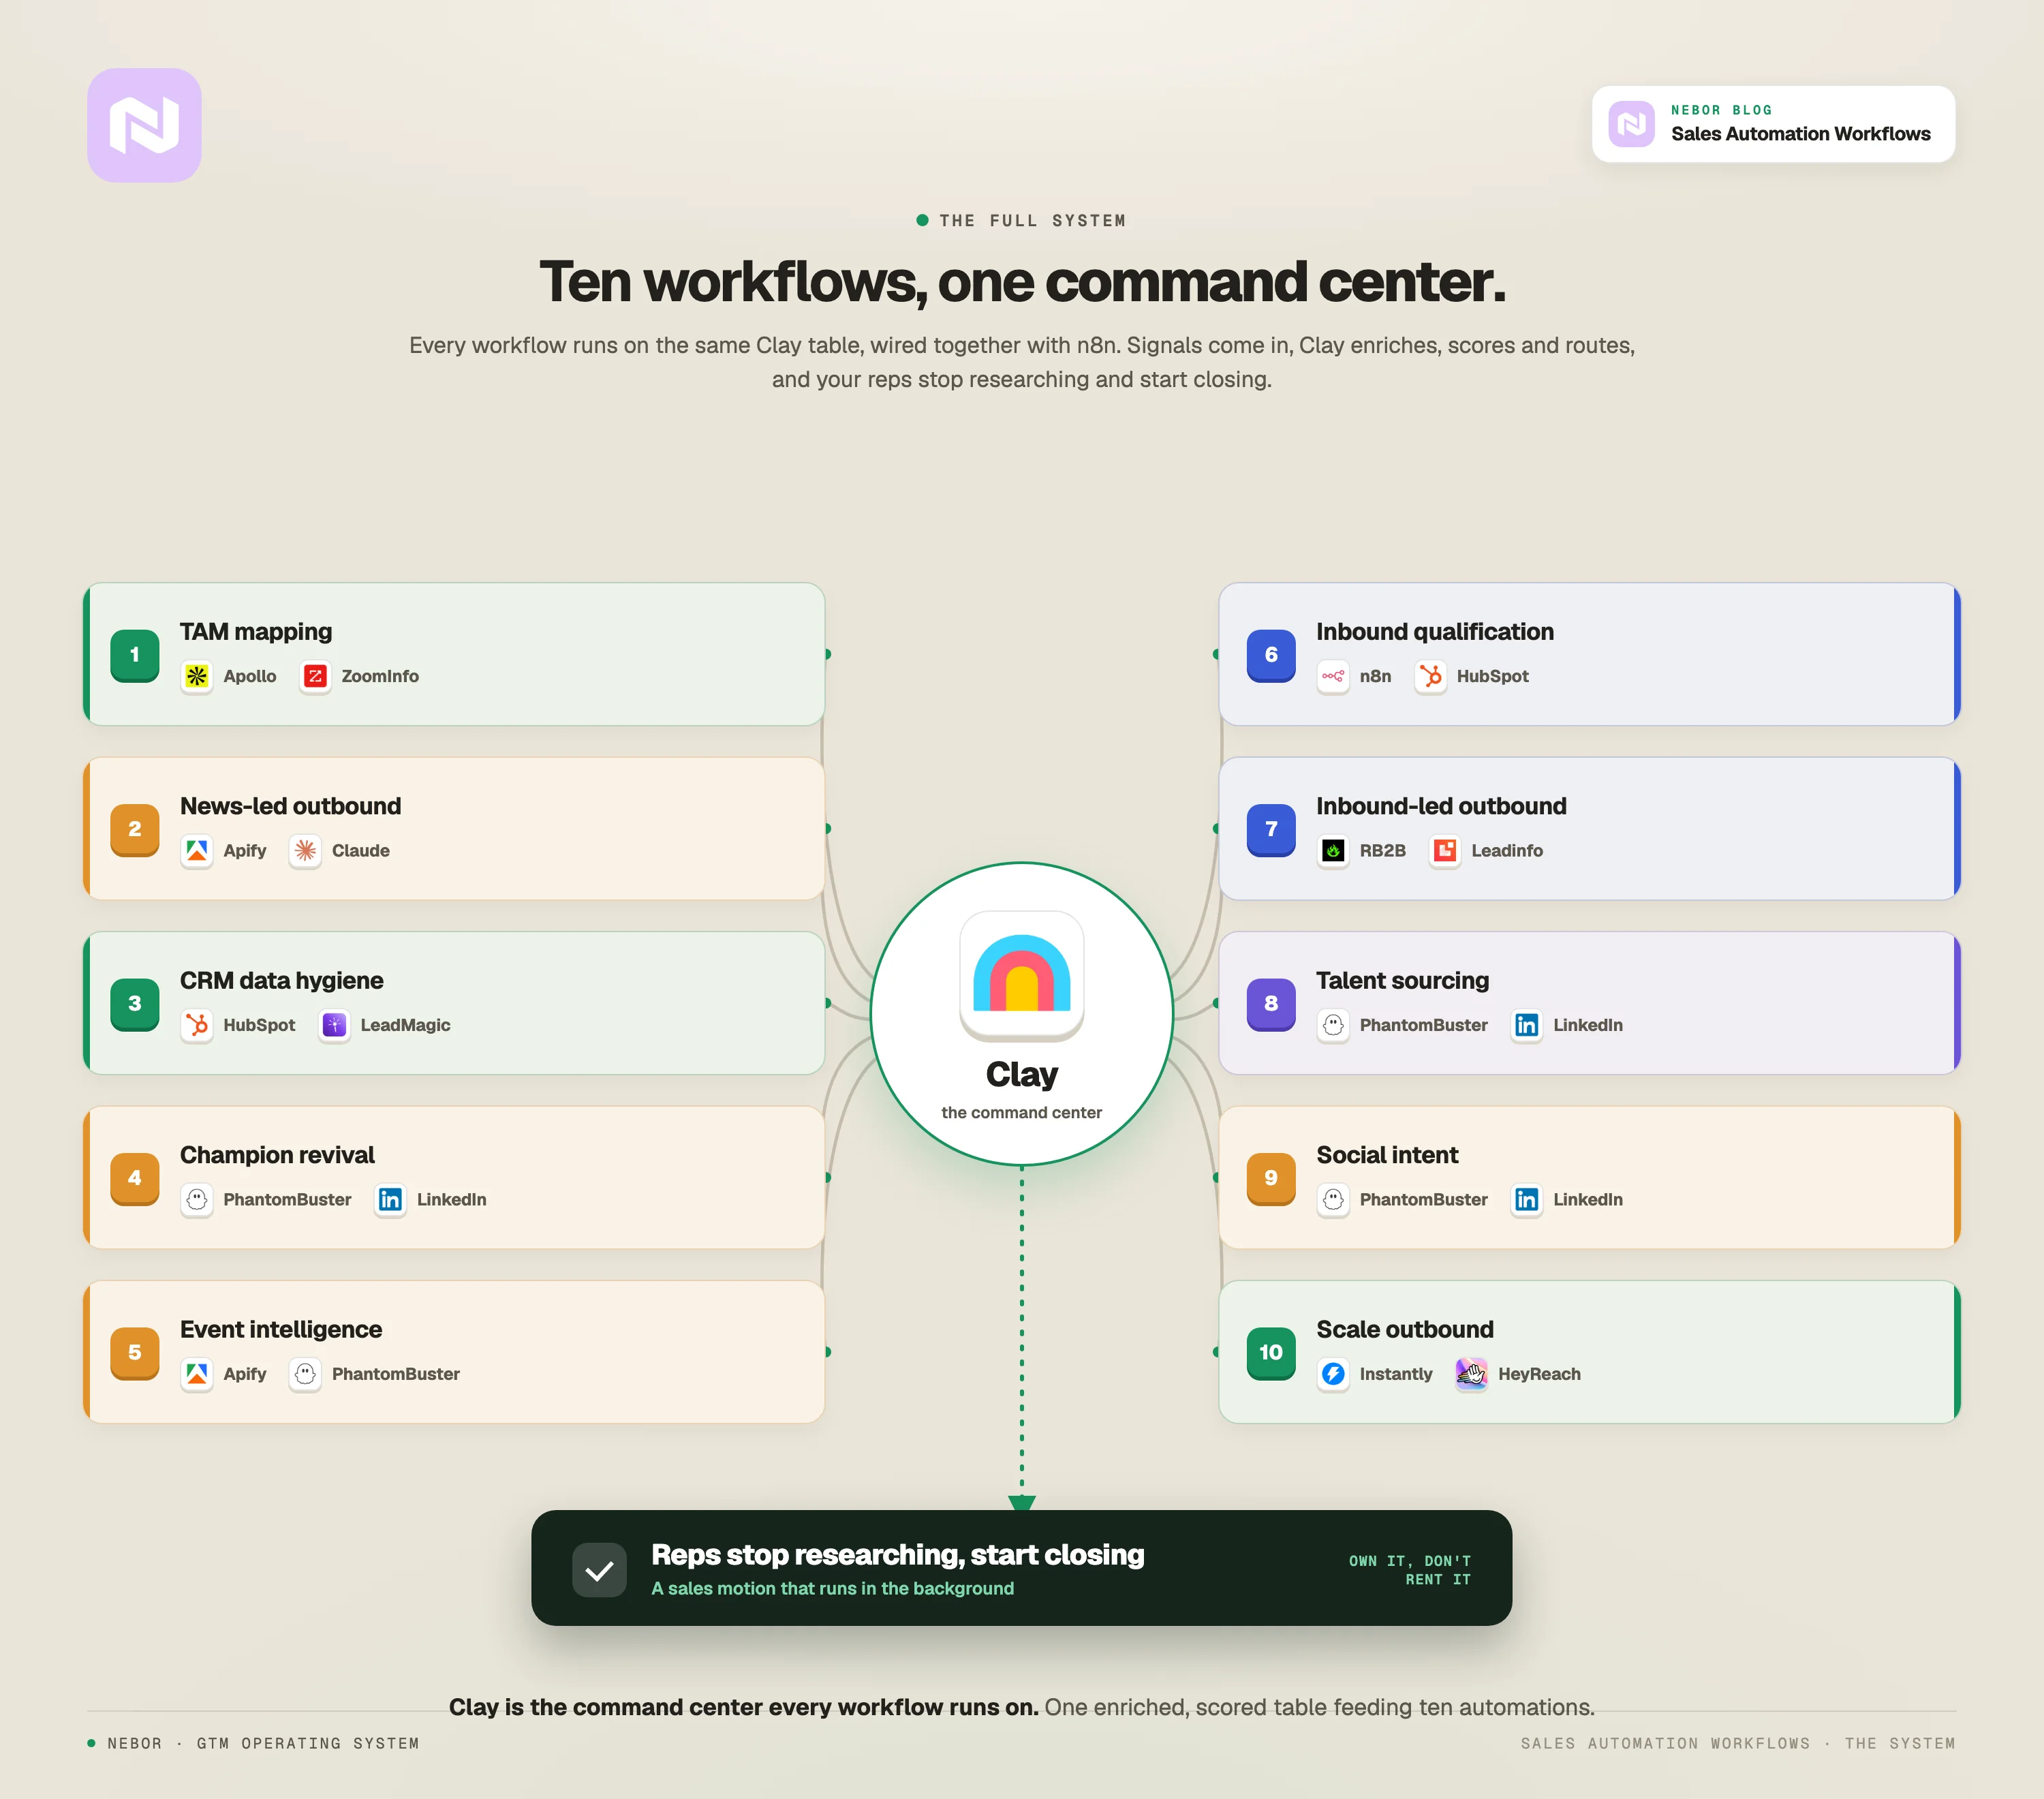2044x1799 pixels.
Task: Click the 'Leadinfo' label in Inbound-led outbound
Action: (x=1507, y=851)
